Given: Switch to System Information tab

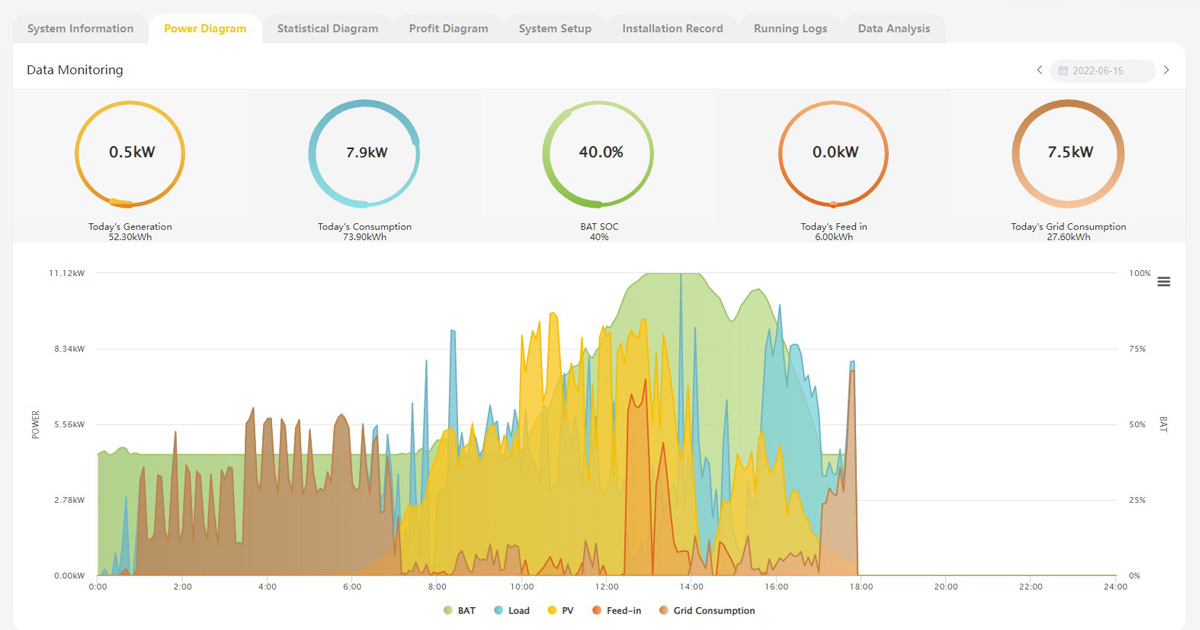Looking at the screenshot, I should point(80,29).
